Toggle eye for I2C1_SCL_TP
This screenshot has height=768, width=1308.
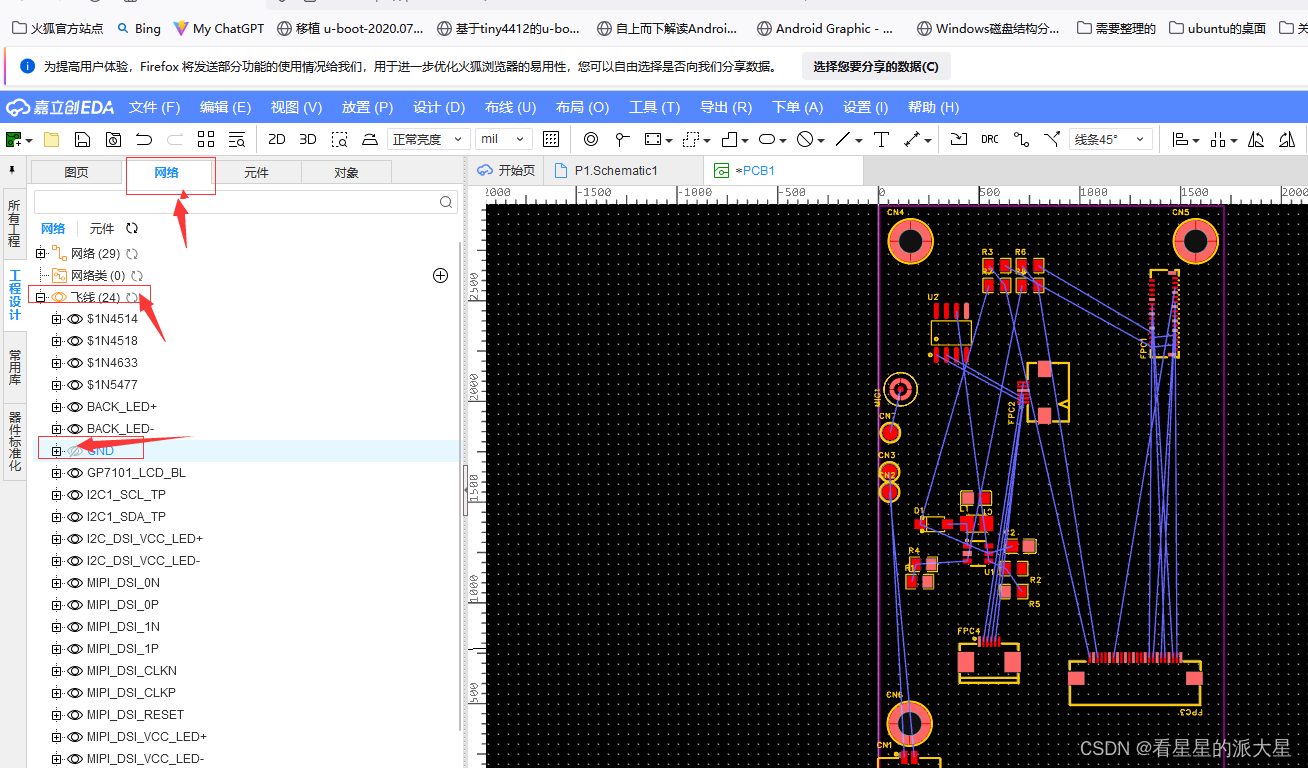(75, 495)
